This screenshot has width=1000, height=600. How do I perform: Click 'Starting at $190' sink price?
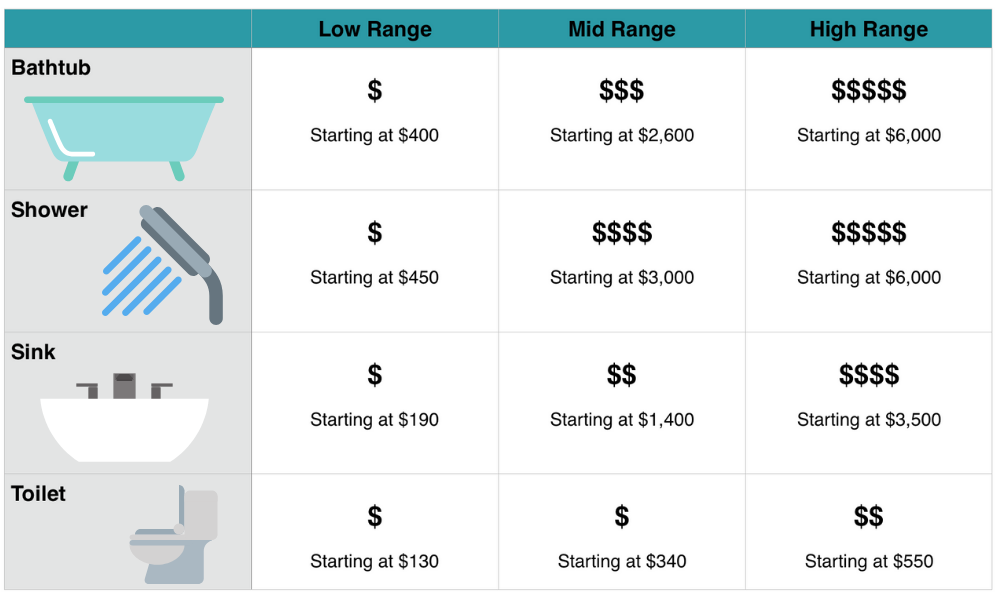pyautogui.click(x=374, y=420)
